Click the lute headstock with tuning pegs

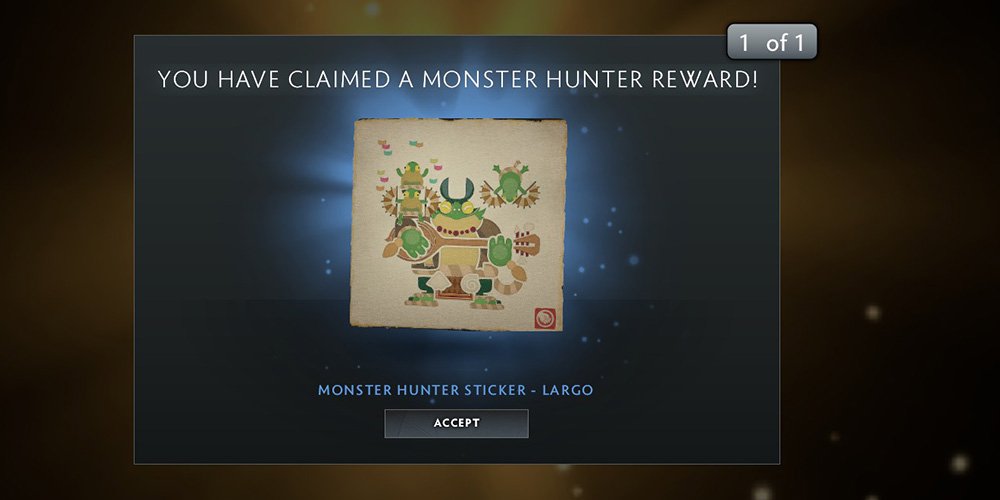[527, 244]
